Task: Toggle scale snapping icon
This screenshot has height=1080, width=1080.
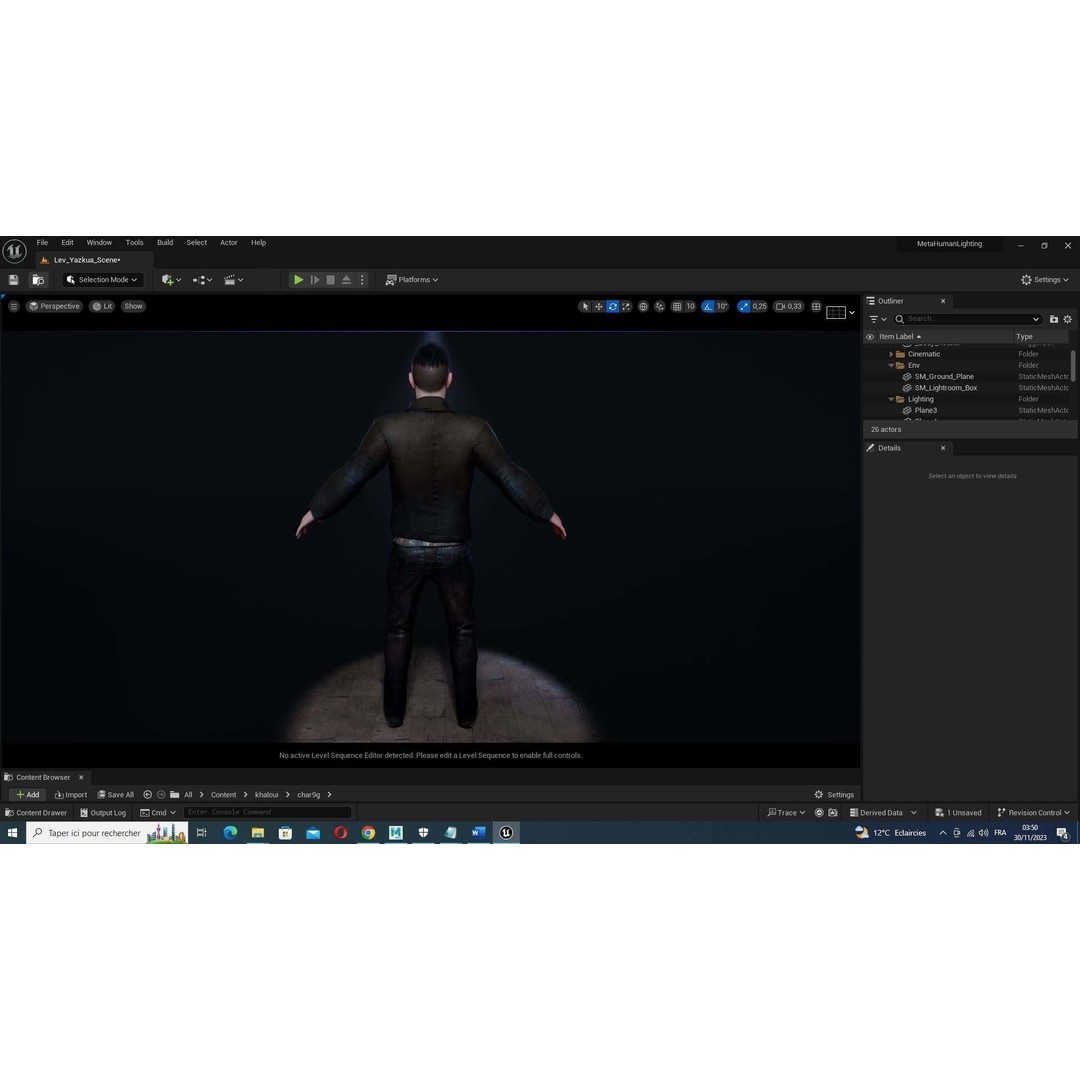Action: [743, 307]
